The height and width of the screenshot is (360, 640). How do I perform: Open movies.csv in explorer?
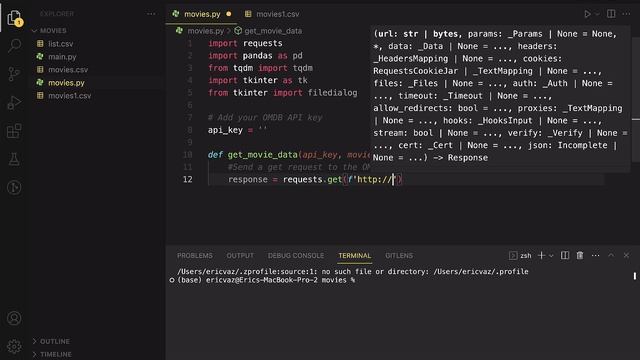[x=68, y=70]
